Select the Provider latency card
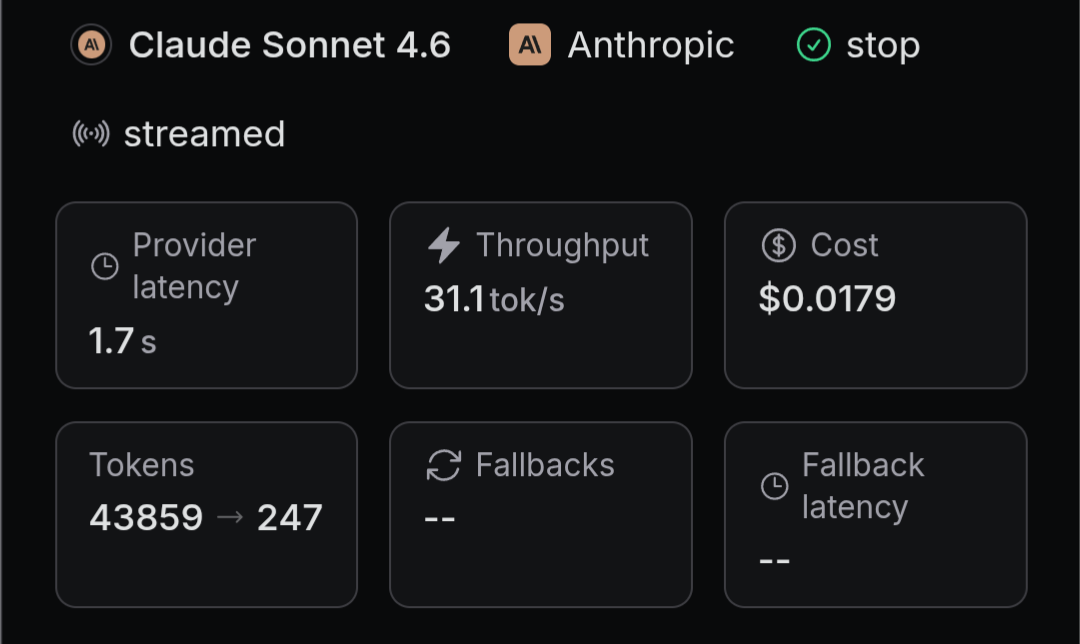Viewport: 1080px width, 644px height. coord(206,295)
